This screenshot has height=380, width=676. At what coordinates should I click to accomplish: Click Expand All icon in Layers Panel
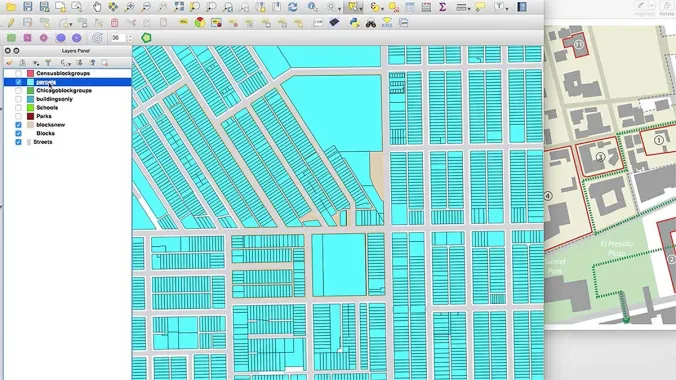(x=79, y=63)
